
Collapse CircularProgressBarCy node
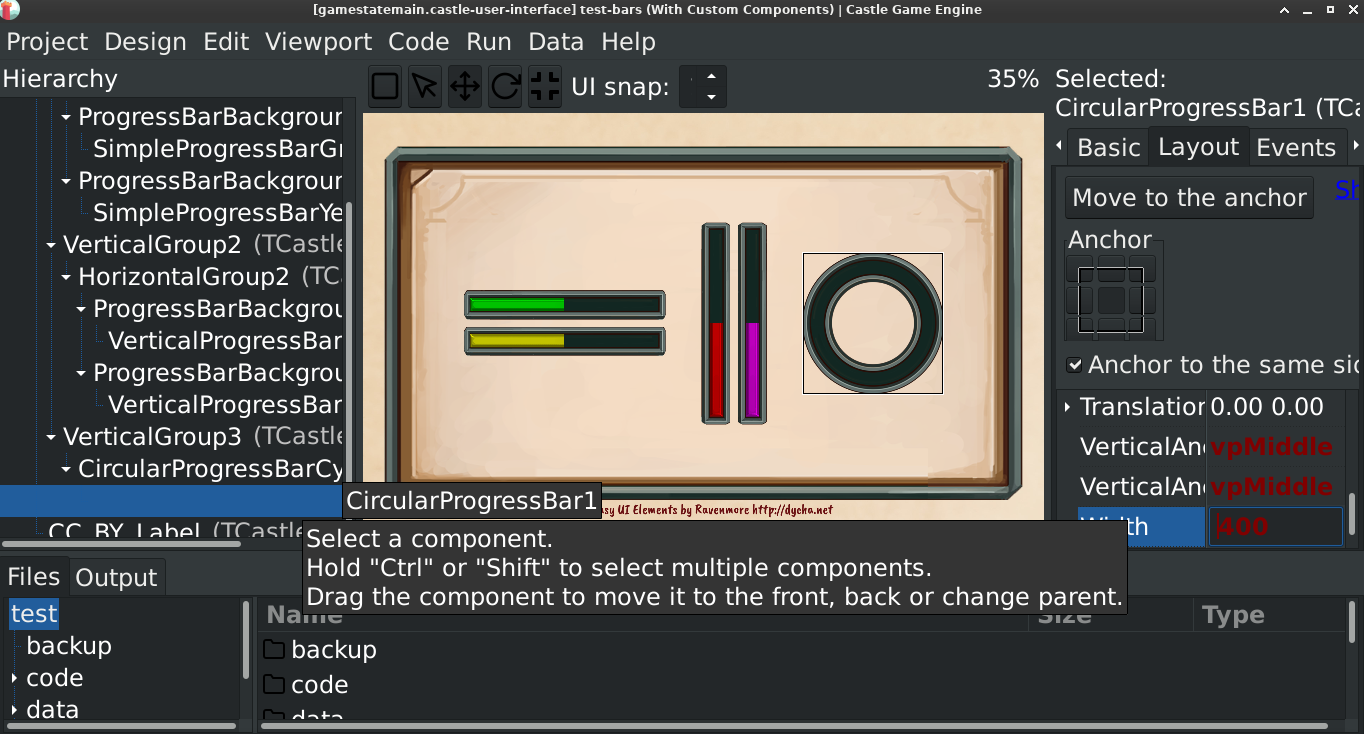click(x=66, y=469)
